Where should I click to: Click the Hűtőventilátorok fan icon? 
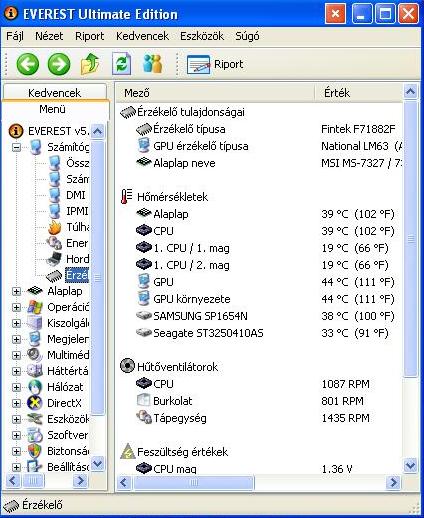point(127,366)
